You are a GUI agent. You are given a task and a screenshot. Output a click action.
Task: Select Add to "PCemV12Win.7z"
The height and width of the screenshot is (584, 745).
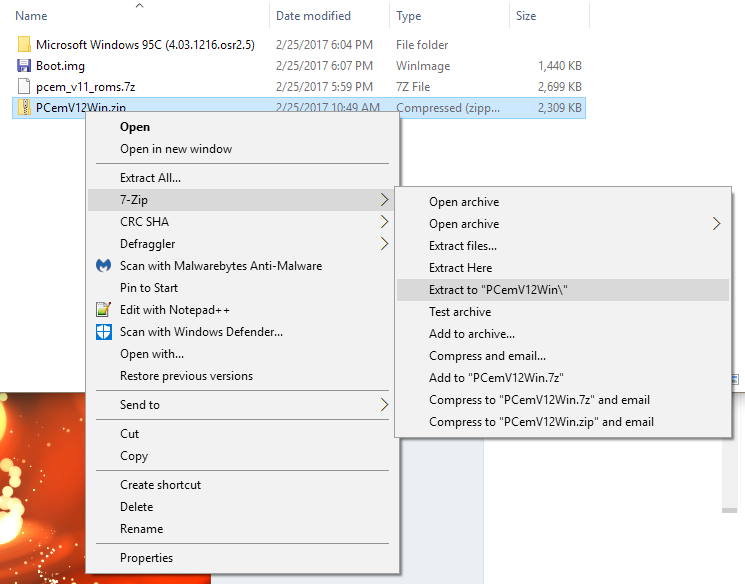click(x=563, y=378)
